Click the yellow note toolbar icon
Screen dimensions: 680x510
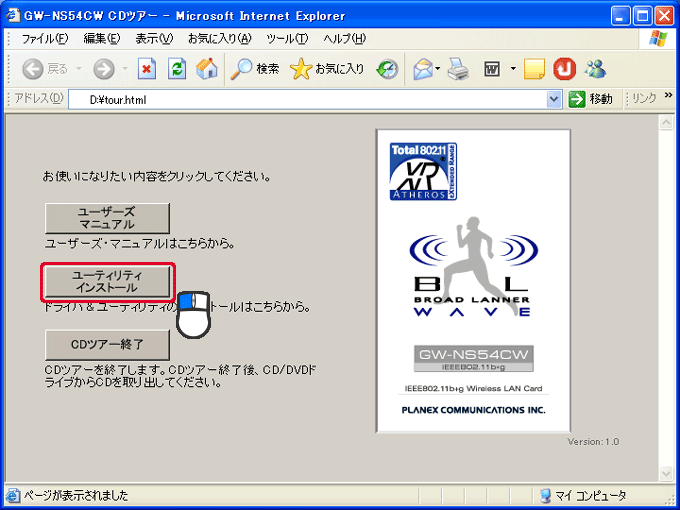click(x=534, y=69)
